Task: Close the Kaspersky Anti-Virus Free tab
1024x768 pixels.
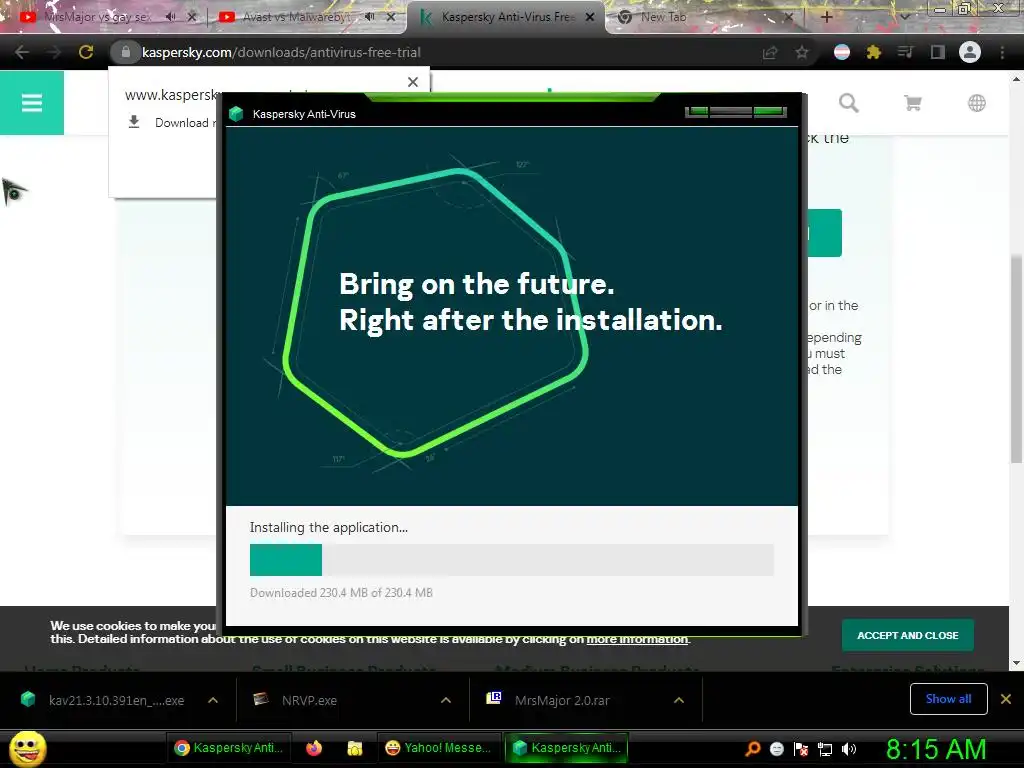Action: (x=590, y=17)
